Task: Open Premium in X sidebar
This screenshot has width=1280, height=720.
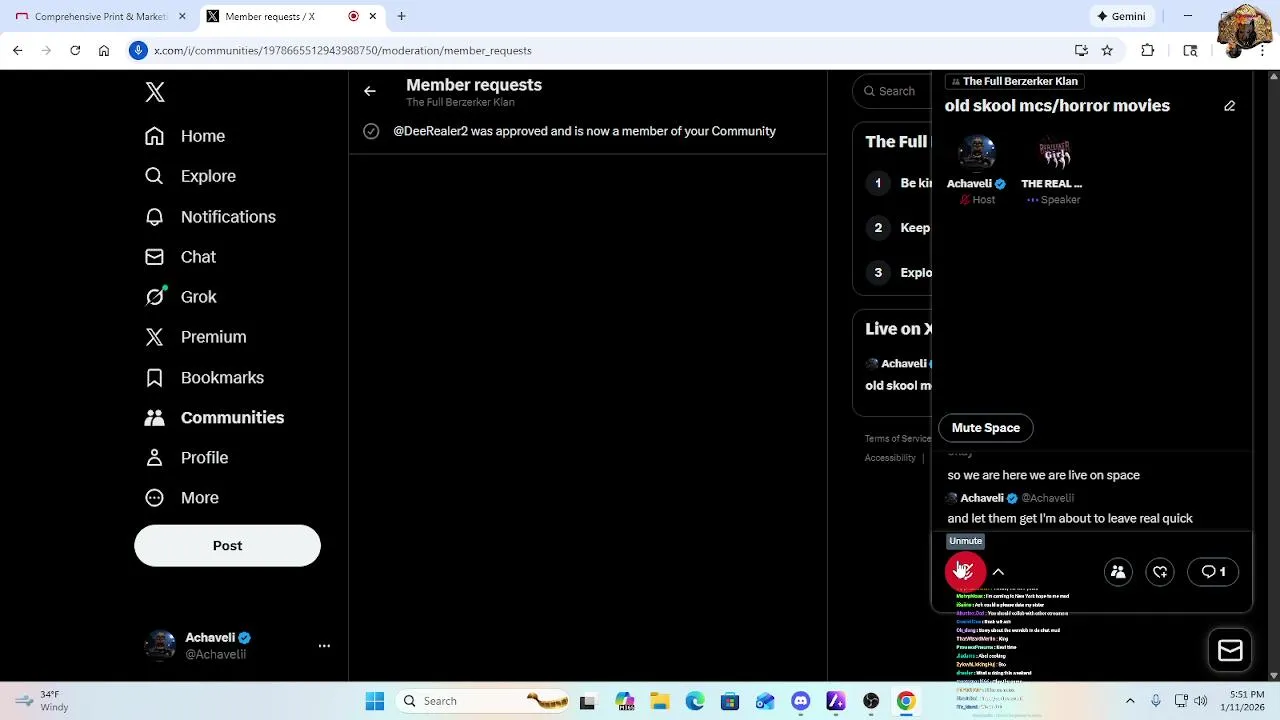Action: pyautogui.click(x=195, y=337)
